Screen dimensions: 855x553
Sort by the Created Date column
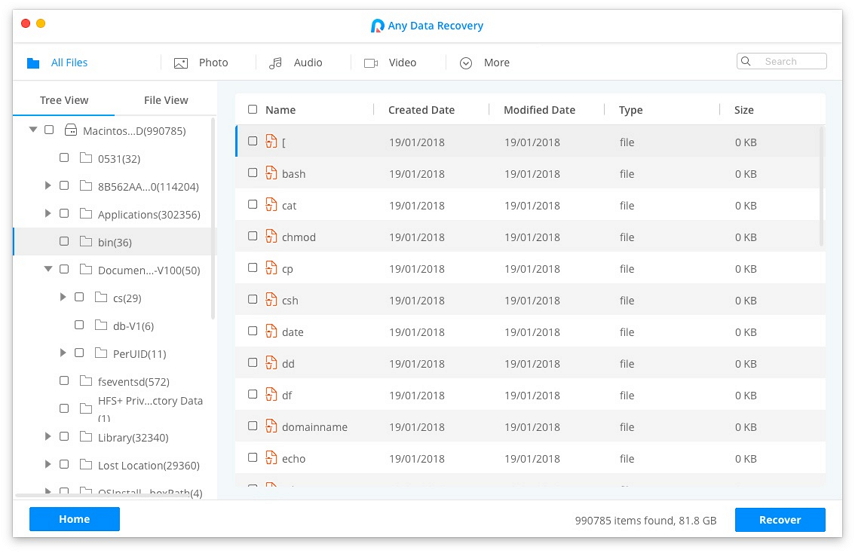tap(422, 110)
